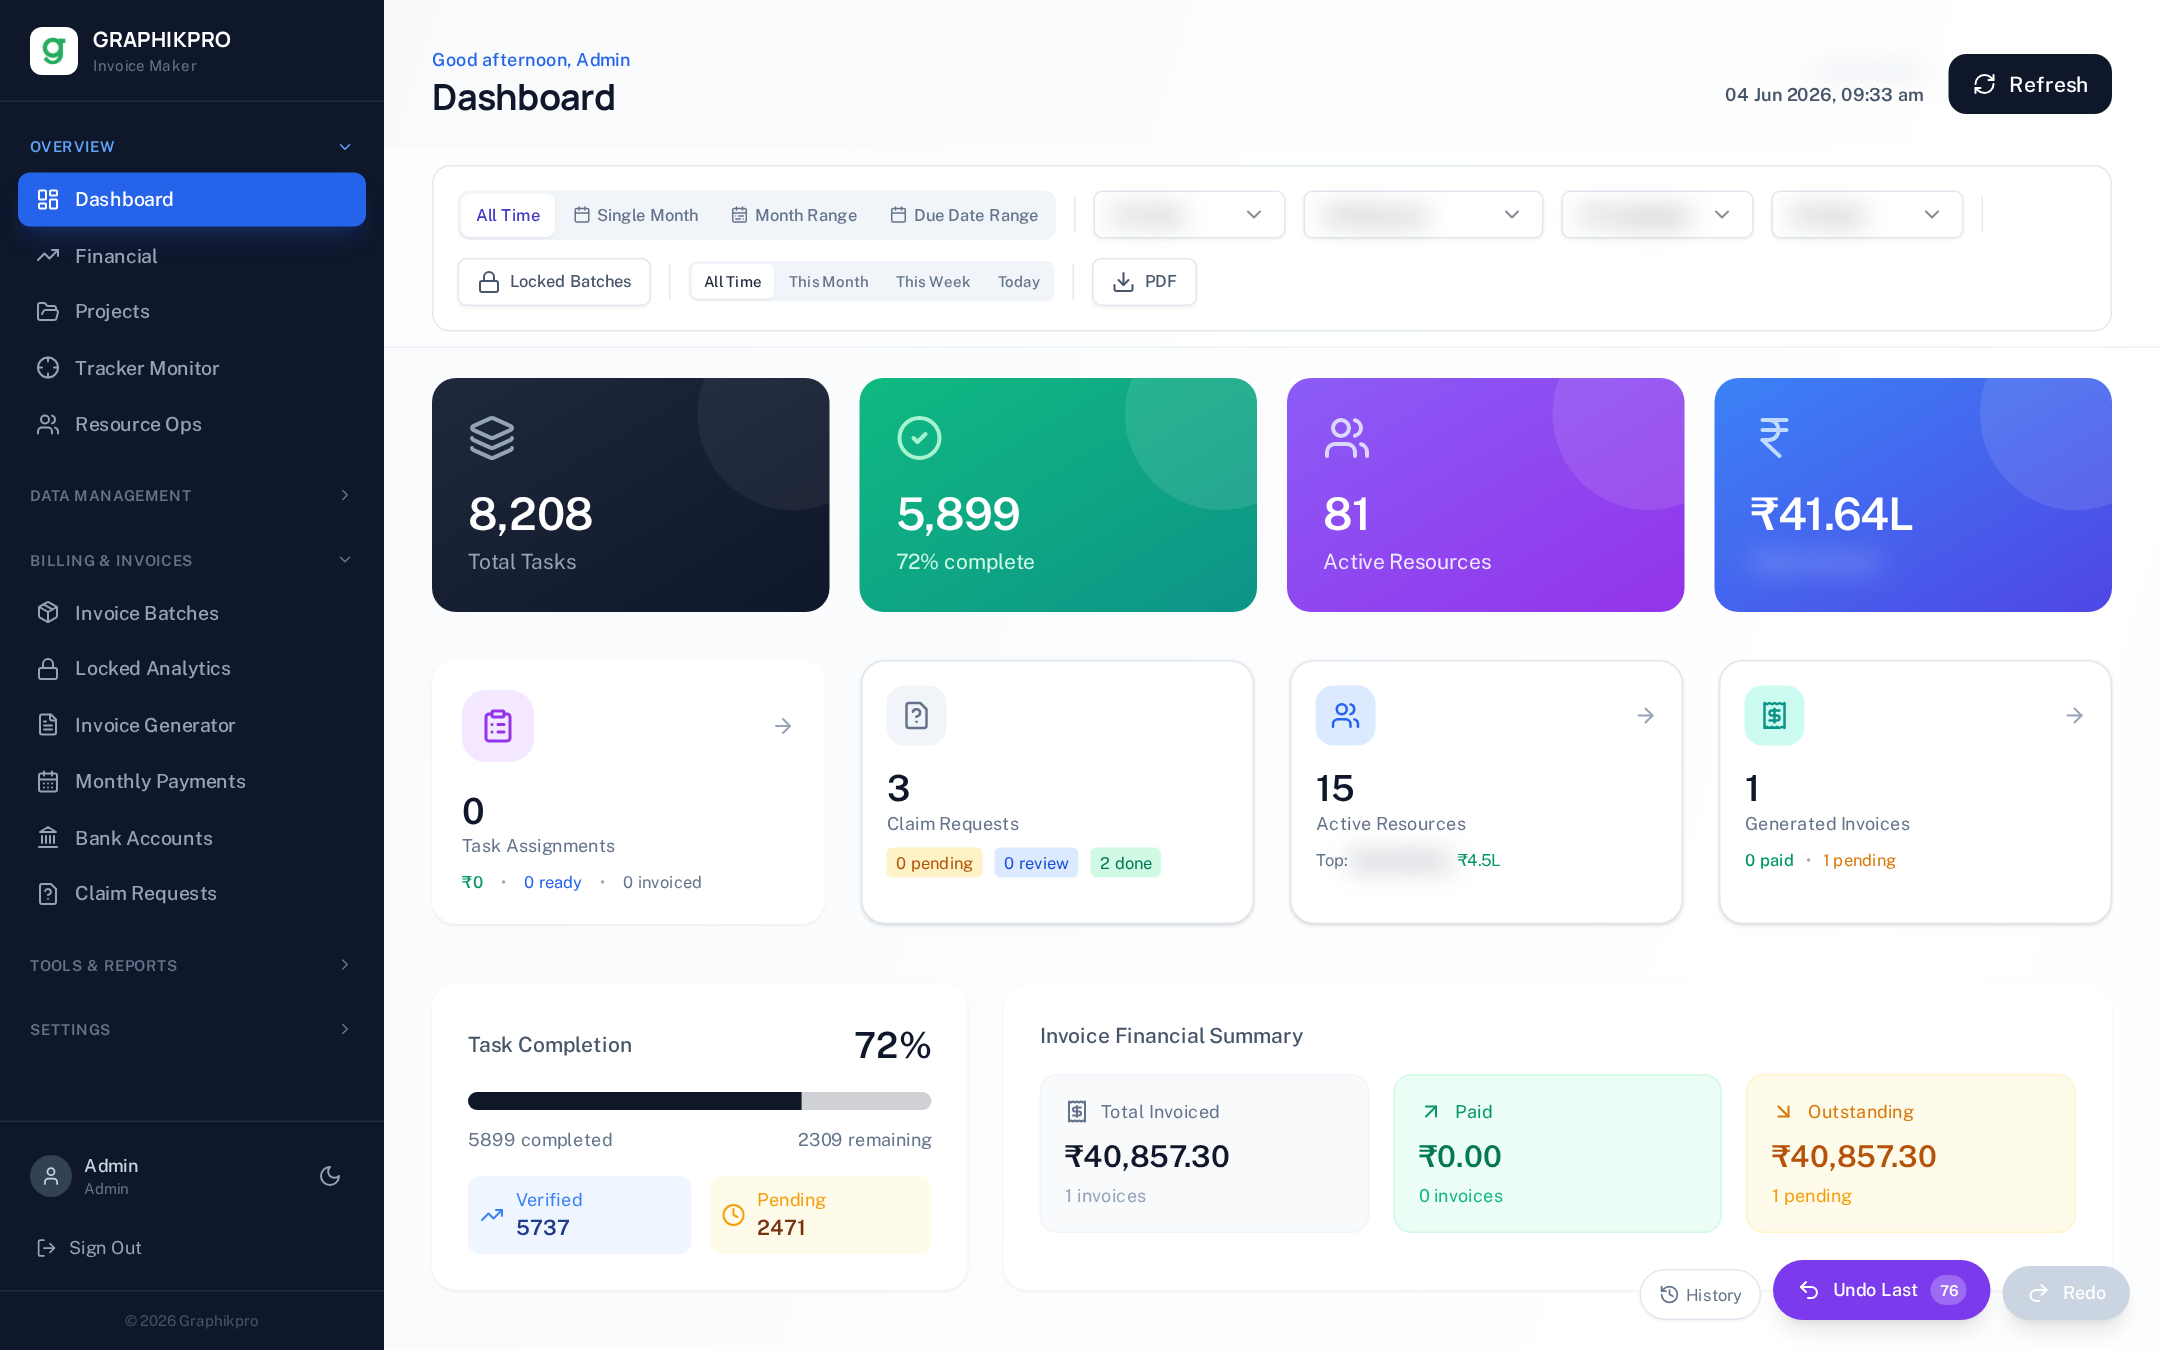The image size is (2160, 1350).
Task: Click the Sign Out door icon
Action: 46,1248
